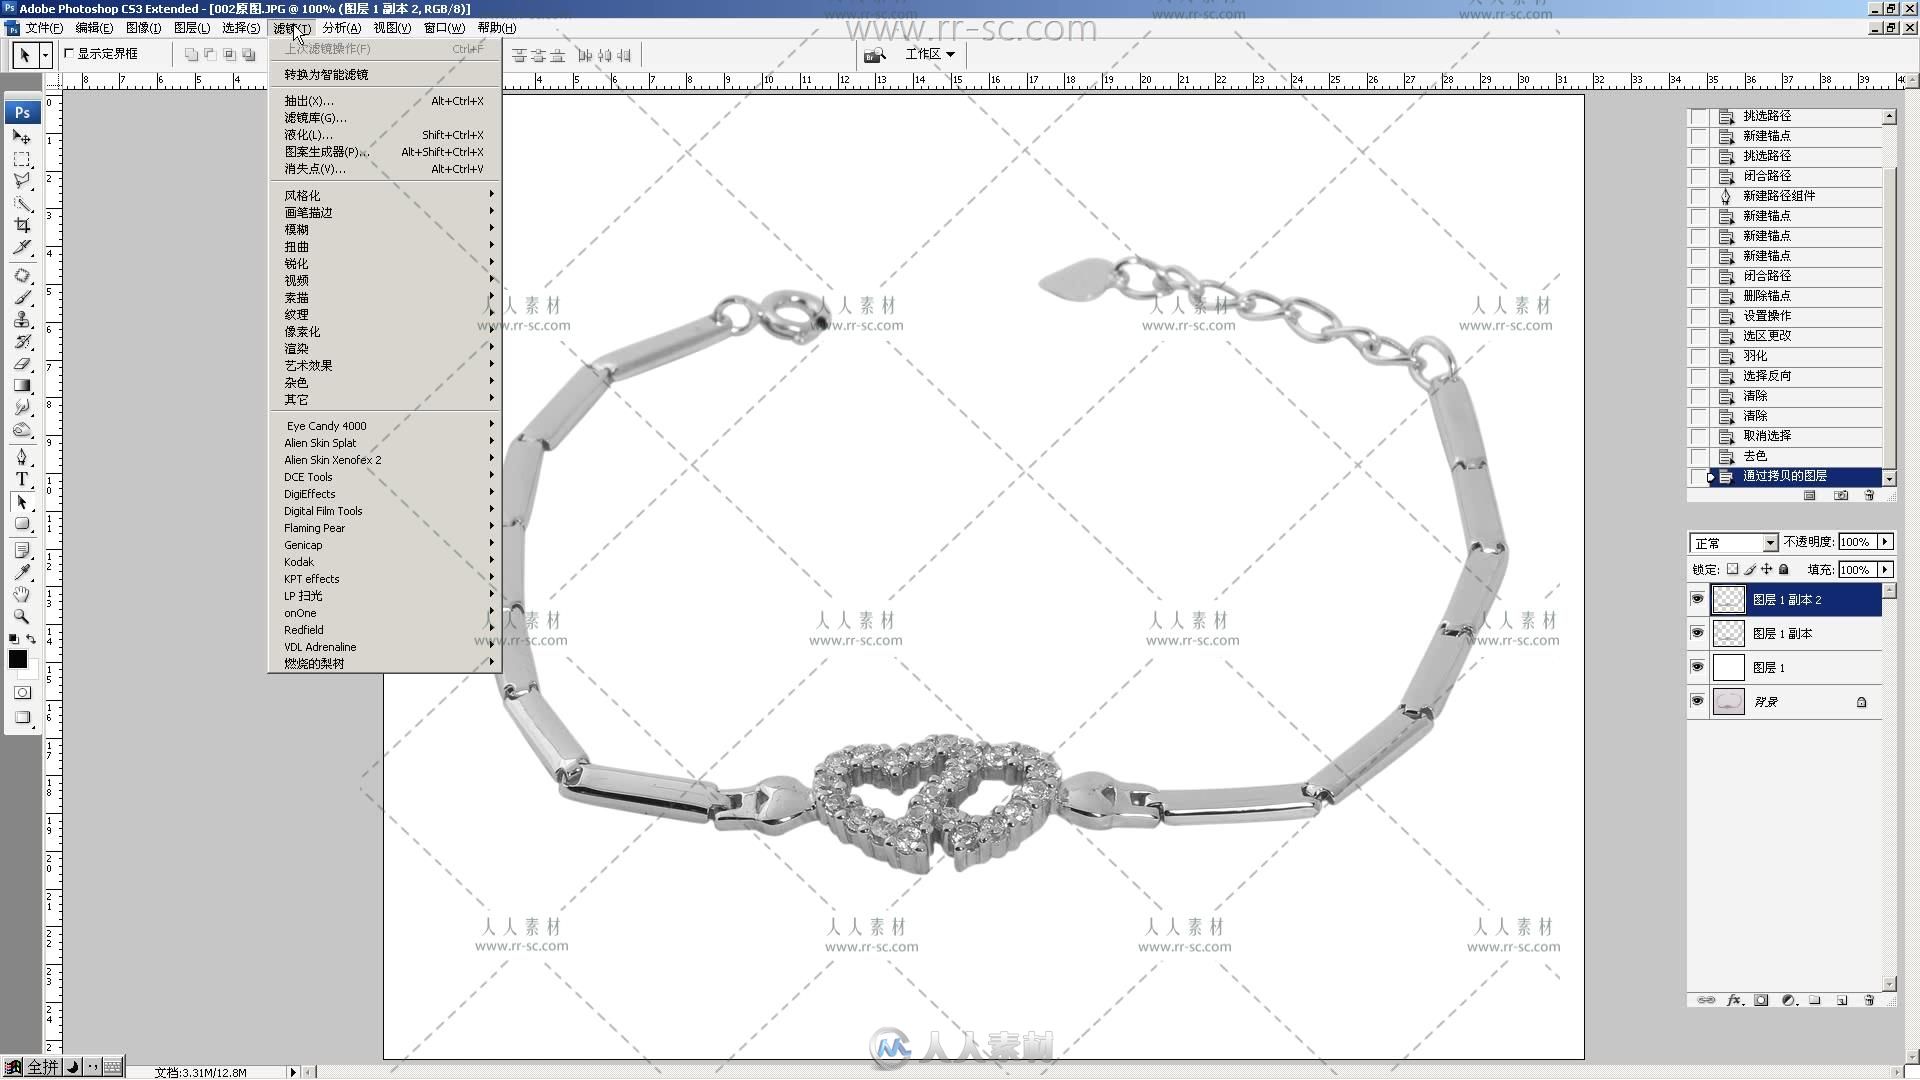
Task: Add a layer mask
Action: tap(1761, 1000)
